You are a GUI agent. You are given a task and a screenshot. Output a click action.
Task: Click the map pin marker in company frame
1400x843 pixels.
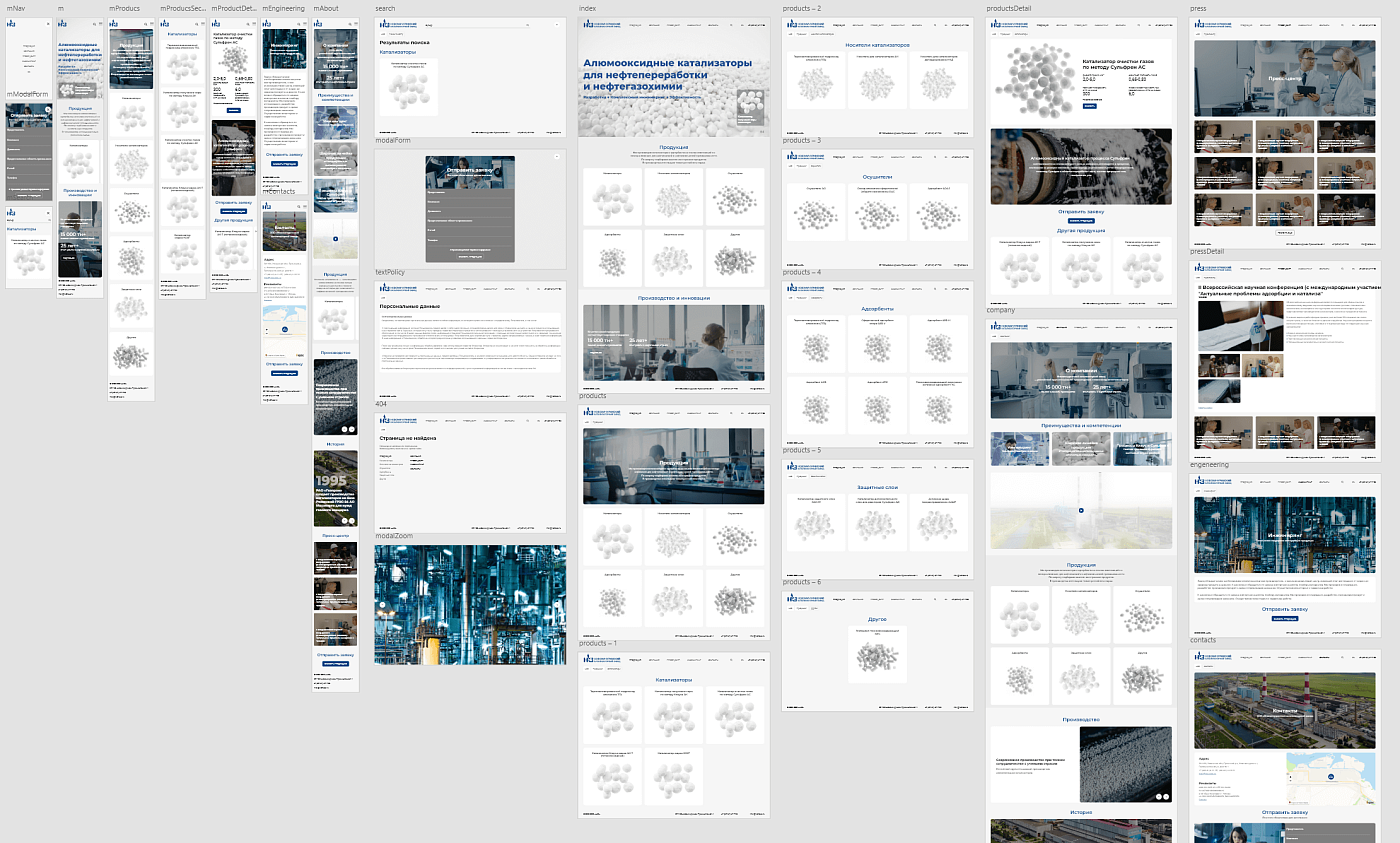point(1080,511)
